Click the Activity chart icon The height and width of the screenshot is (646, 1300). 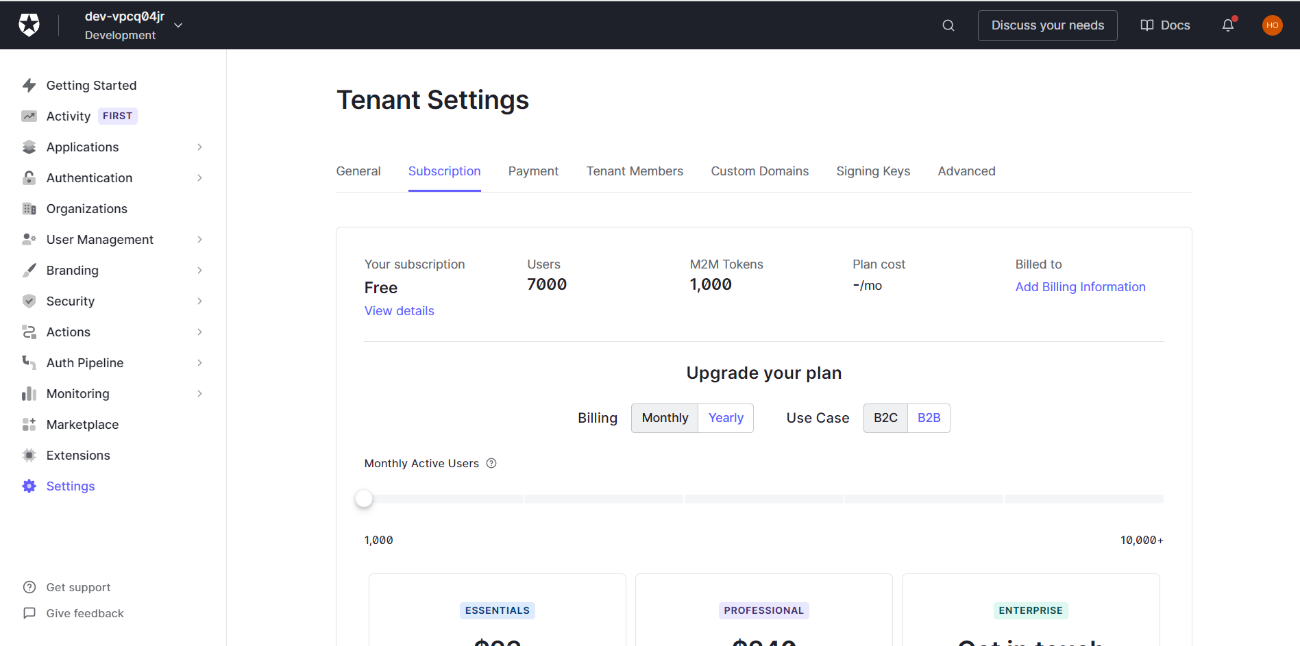pyautogui.click(x=29, y=116)
